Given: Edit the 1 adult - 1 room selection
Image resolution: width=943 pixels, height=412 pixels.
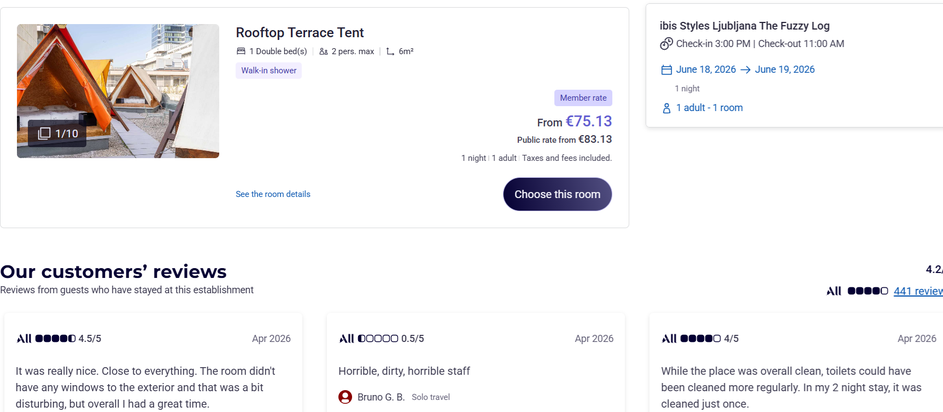Looking at the screenshot, I should (x=709, y=108).
